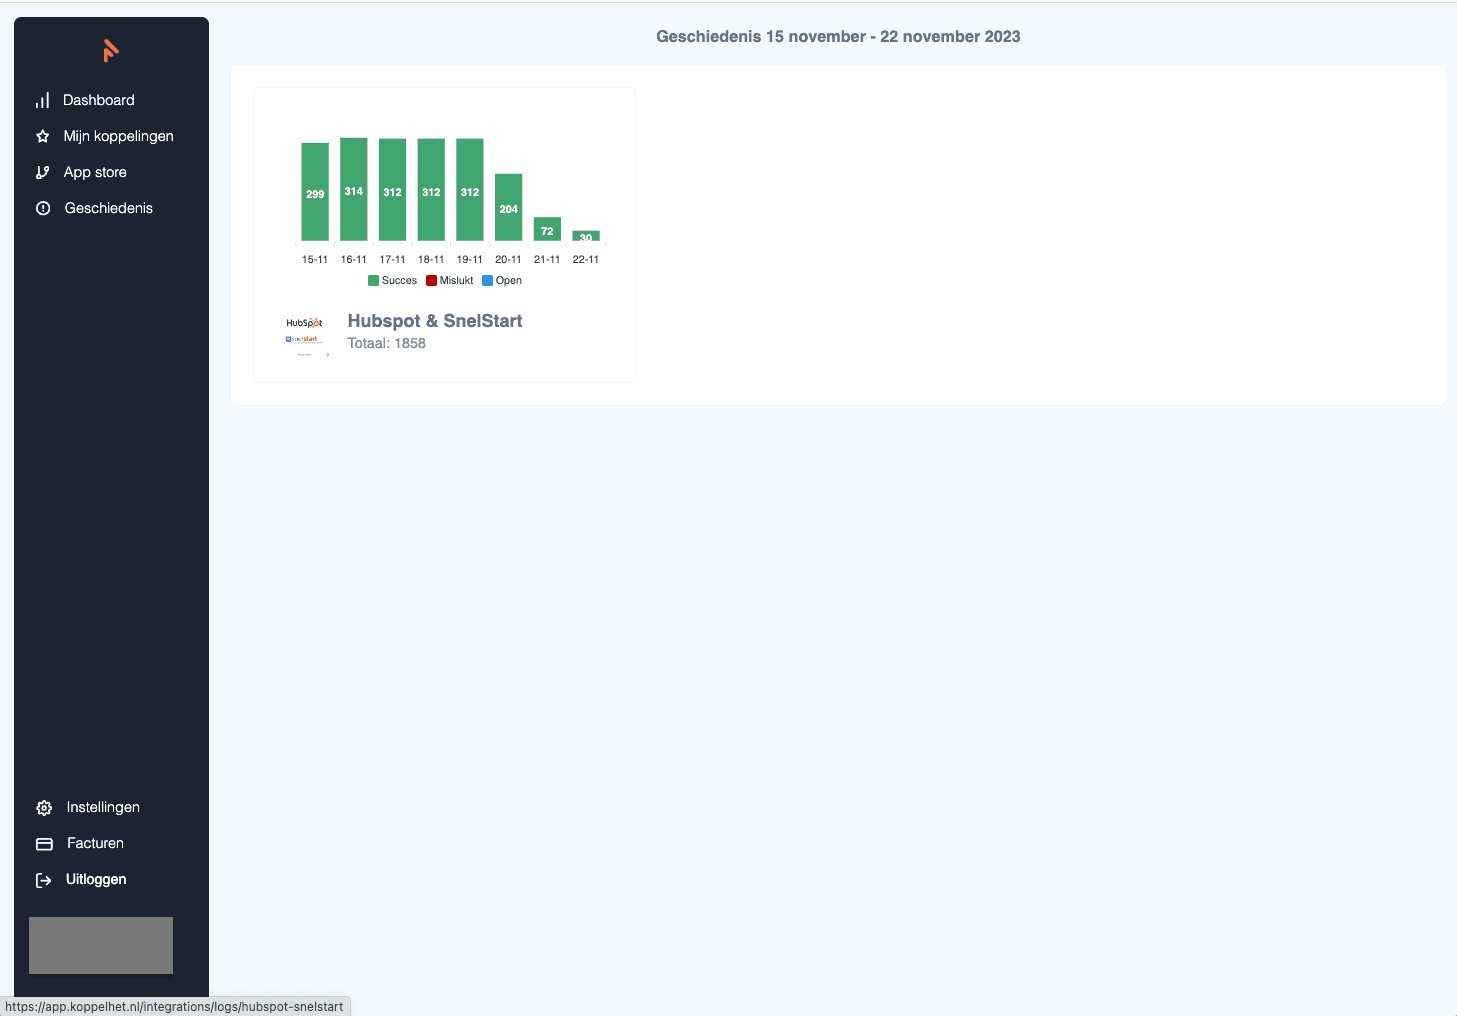Click the Hubspot SnelStart logo thumbnail
1457x1016 pixels.
305,335
